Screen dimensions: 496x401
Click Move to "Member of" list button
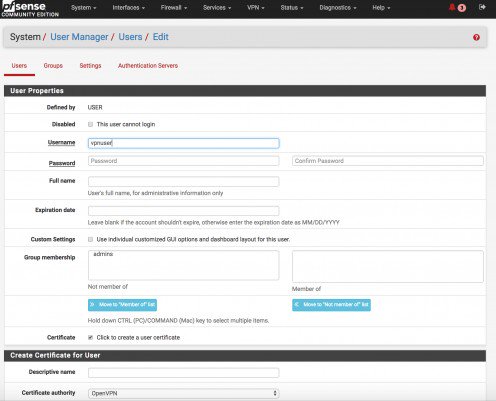coord(122,305)
